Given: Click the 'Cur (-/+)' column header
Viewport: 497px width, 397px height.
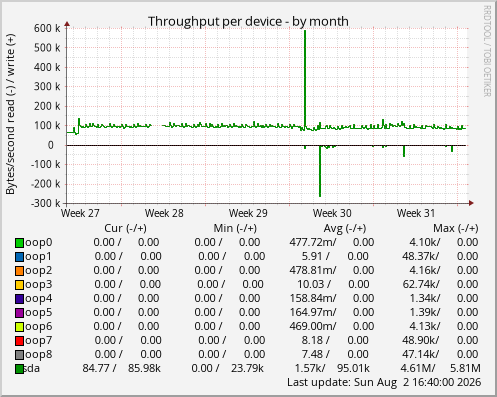Looking at the screenshot, I should 125,228.
